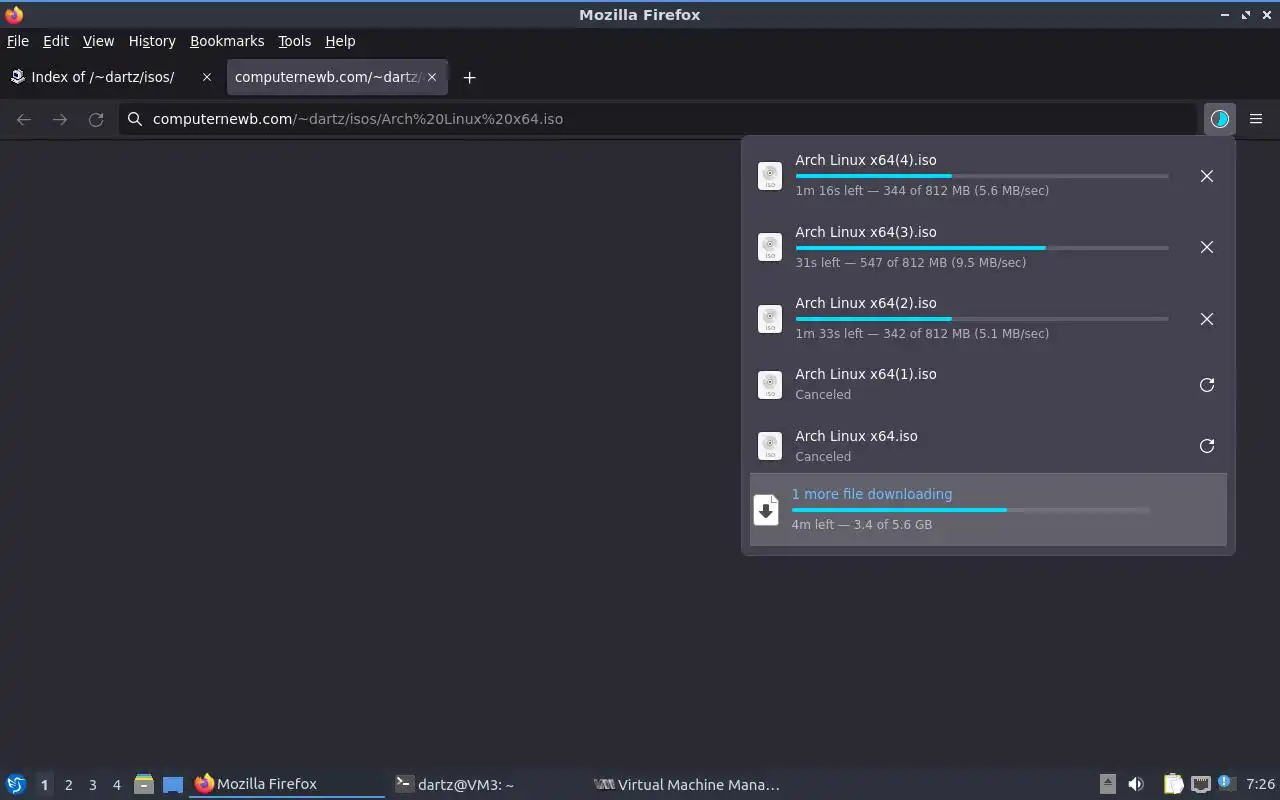This screenshot has height=800, width=1280.
Task: Go back one page
Action: point(24,119)
